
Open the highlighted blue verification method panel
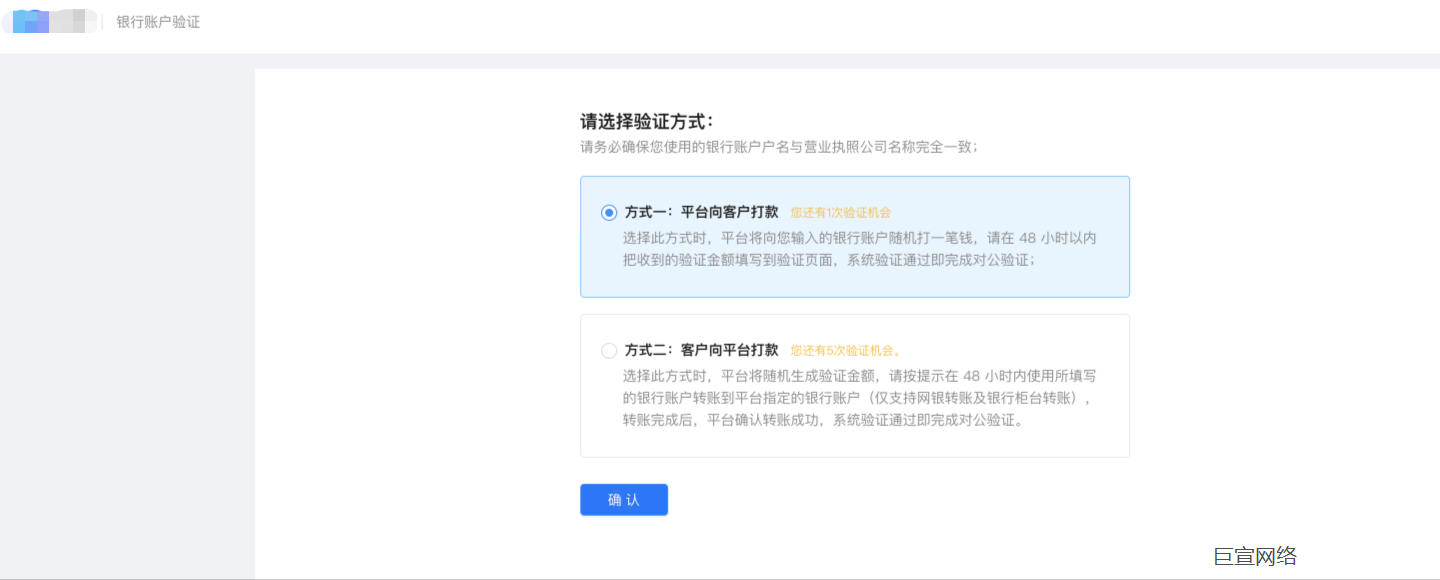[855, 237]
